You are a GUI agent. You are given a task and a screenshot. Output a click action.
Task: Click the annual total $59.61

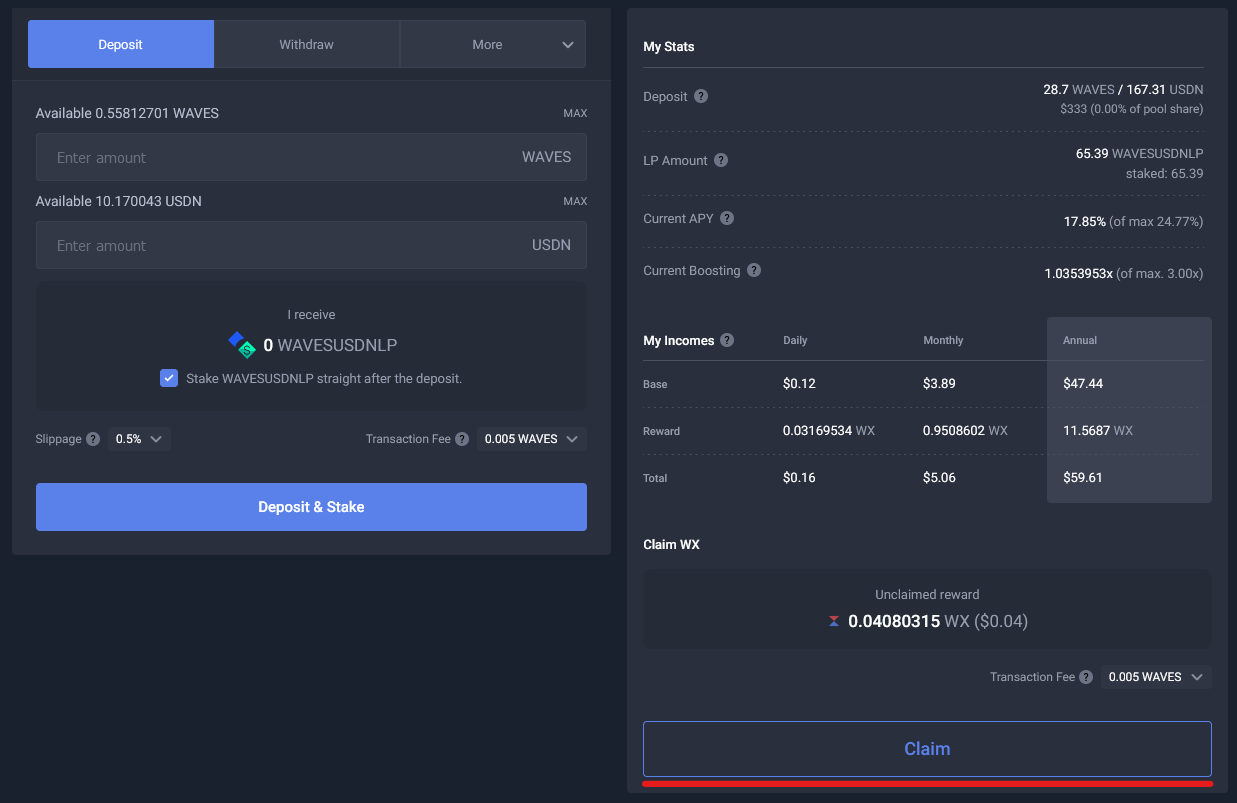pos(1083,478)
